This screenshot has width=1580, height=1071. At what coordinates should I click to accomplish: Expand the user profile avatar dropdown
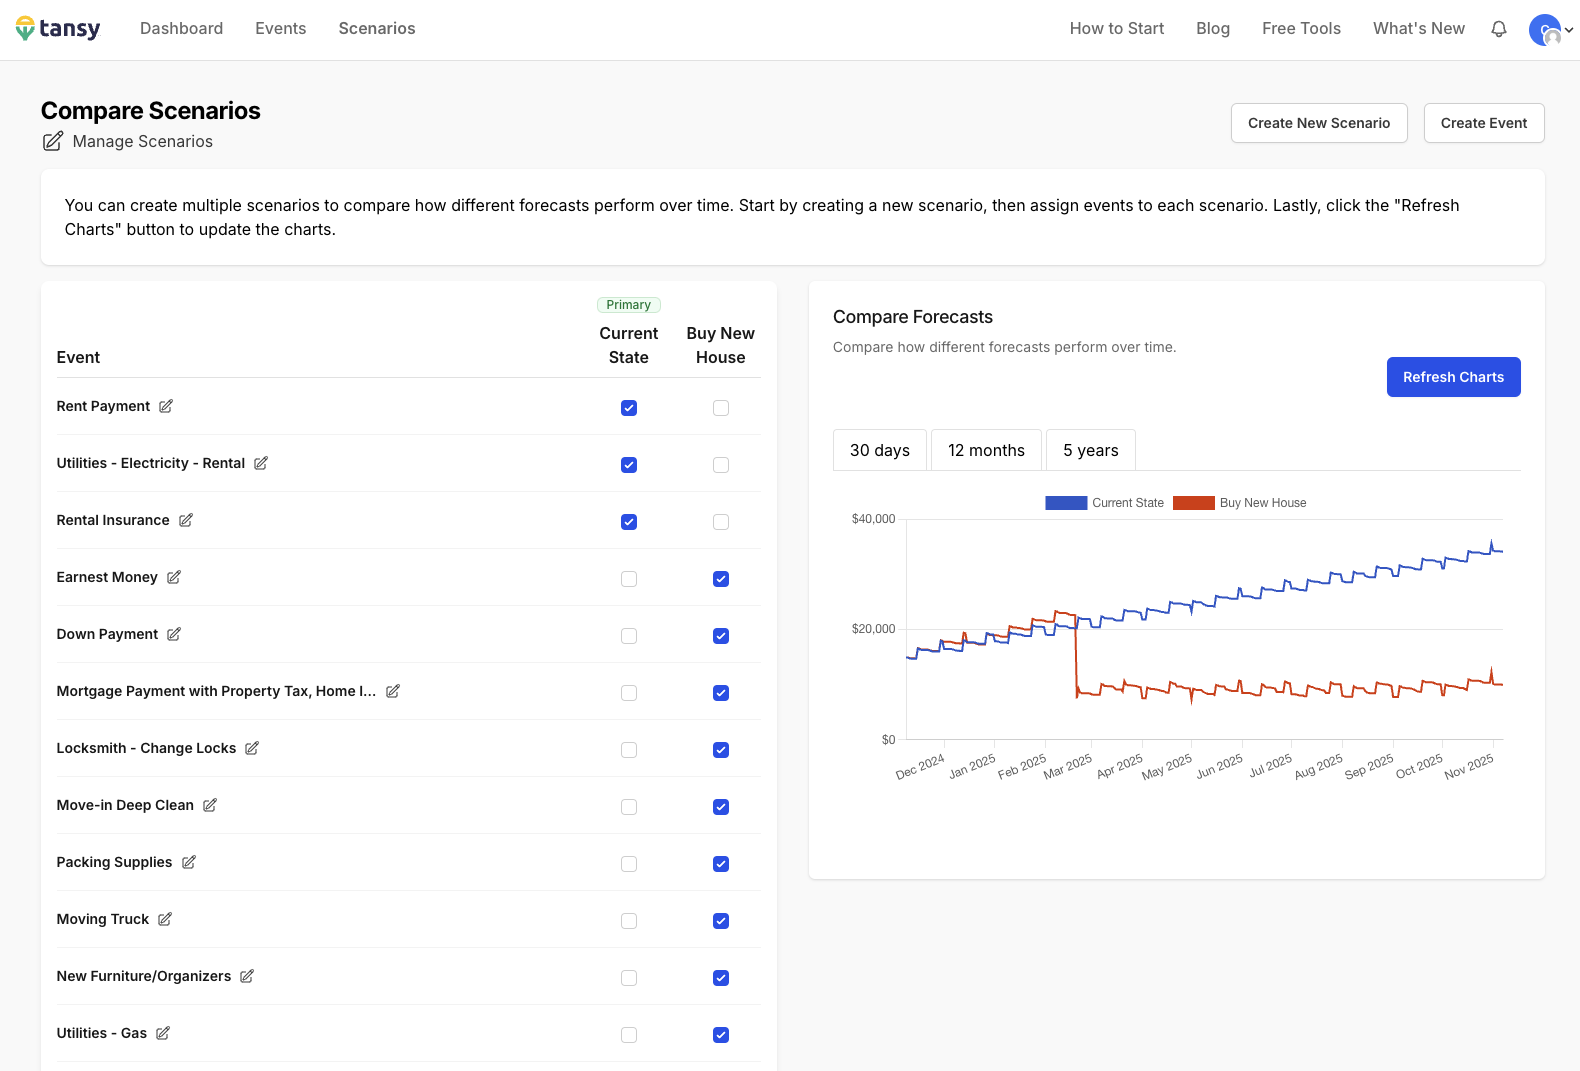click(1550, 30)
